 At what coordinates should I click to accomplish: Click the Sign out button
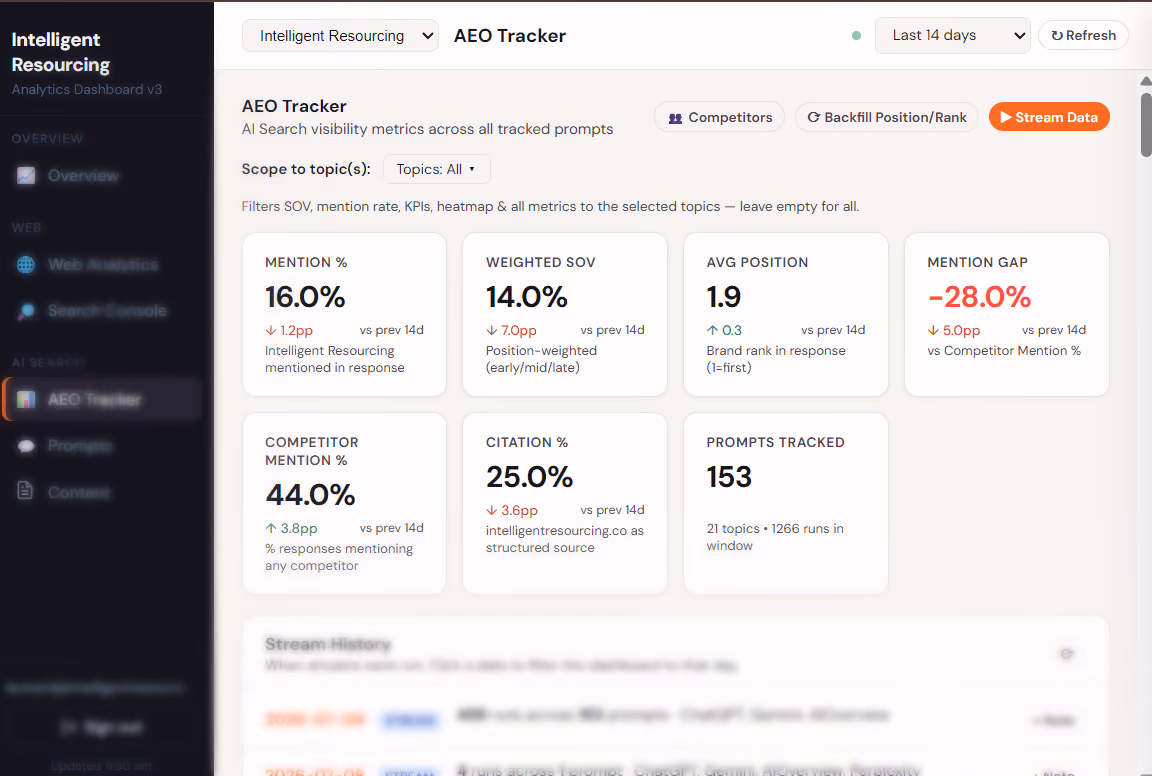[x=101, y=727]
